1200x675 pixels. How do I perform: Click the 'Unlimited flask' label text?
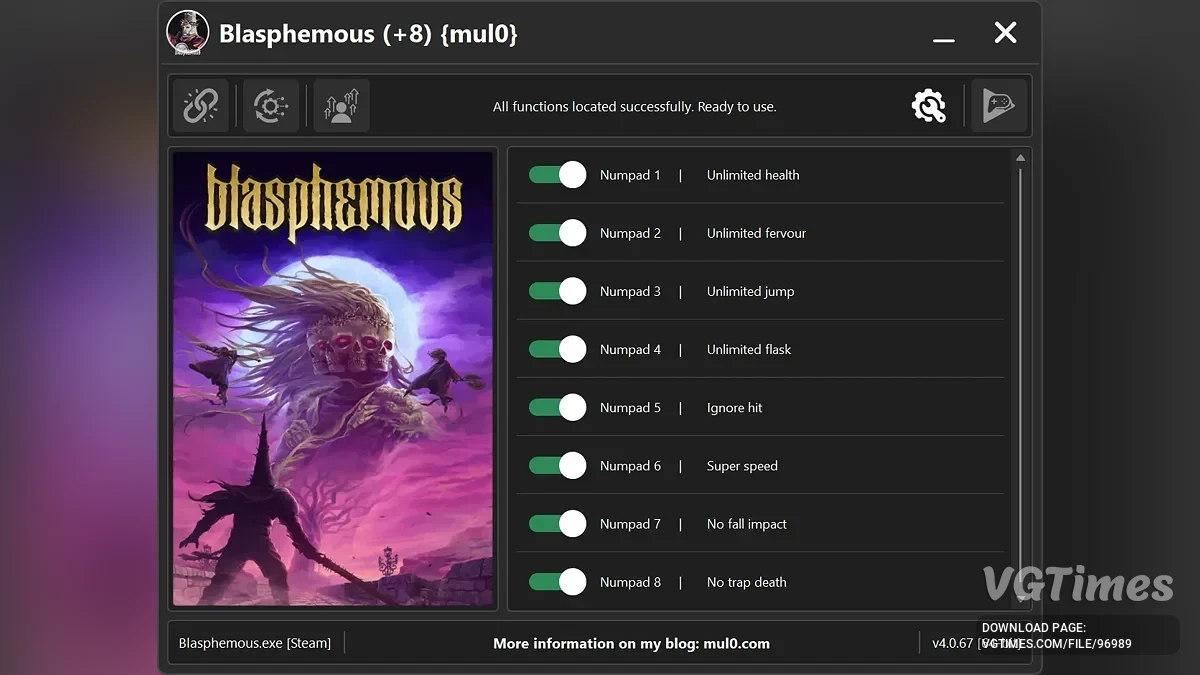click(x=749, y=349)
